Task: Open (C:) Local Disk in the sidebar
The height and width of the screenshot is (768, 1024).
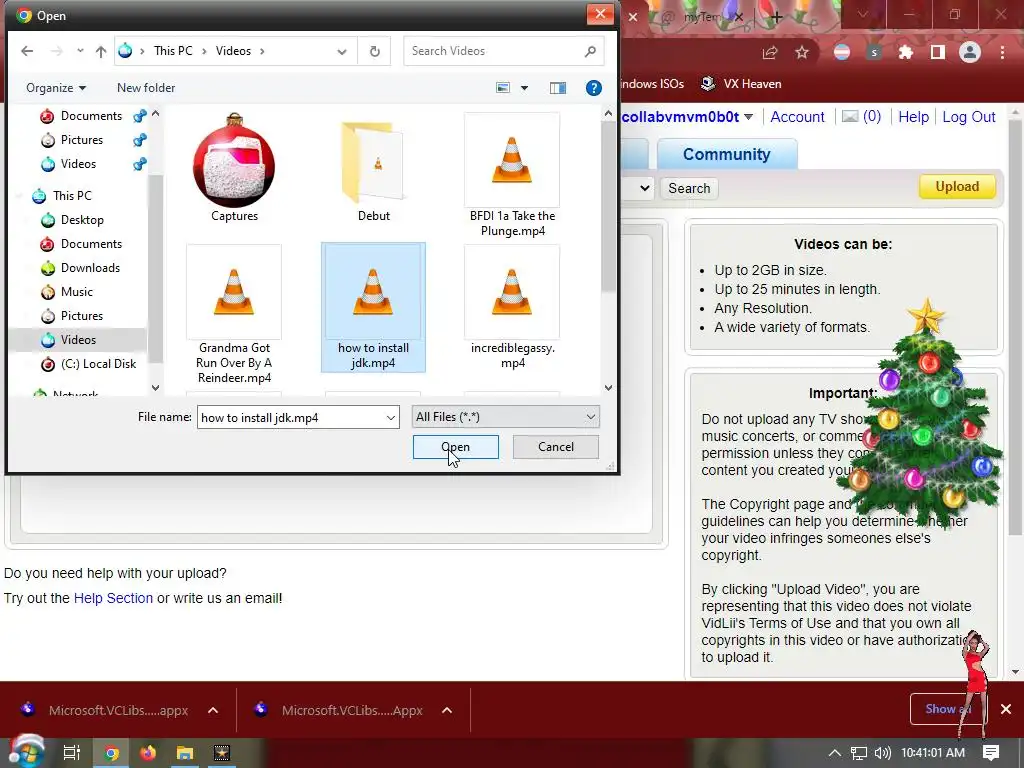Action: click(97, 364)
